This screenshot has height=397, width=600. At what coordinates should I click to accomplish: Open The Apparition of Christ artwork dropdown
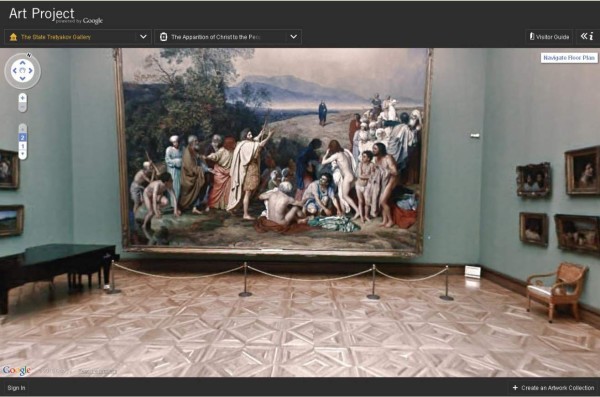228,37
